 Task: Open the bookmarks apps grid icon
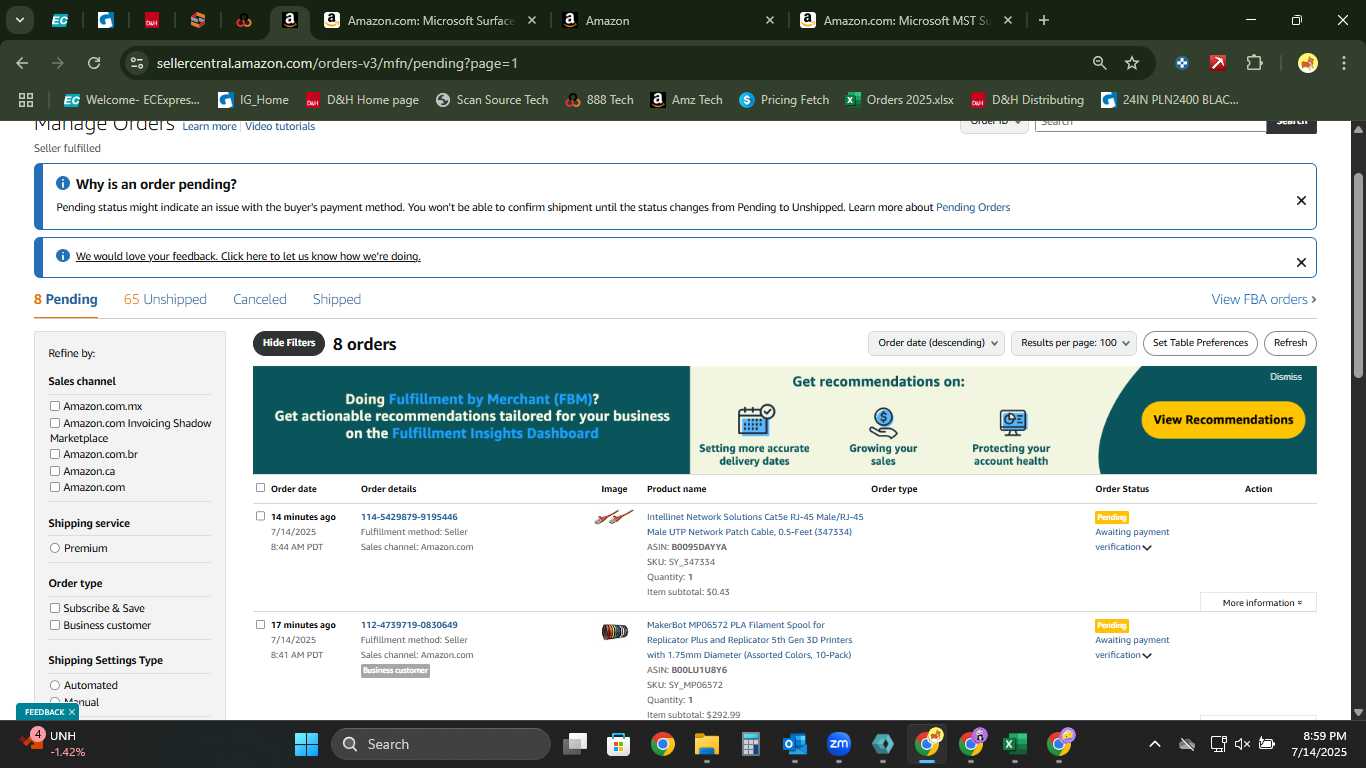pyautogui.click(x=26, y=100)
